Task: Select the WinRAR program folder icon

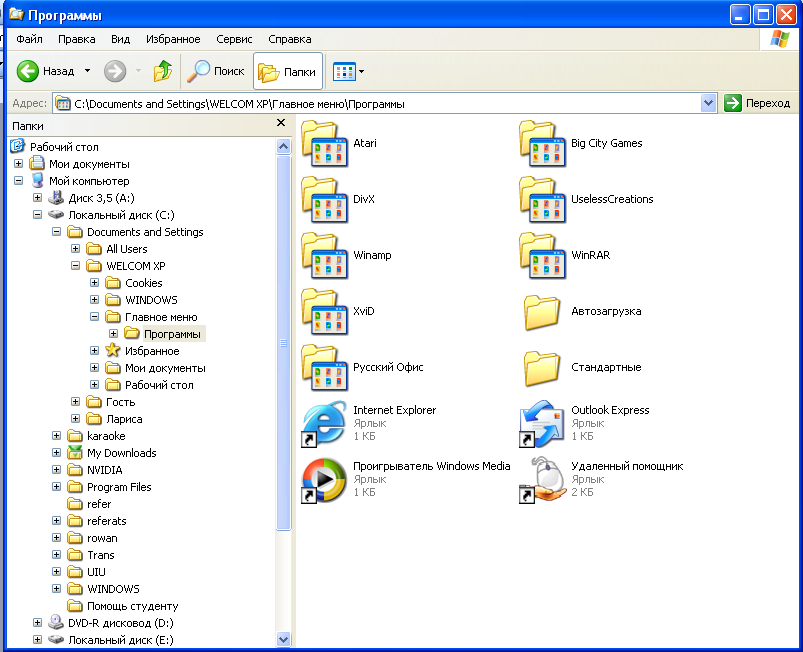Action: click(542, 256)
